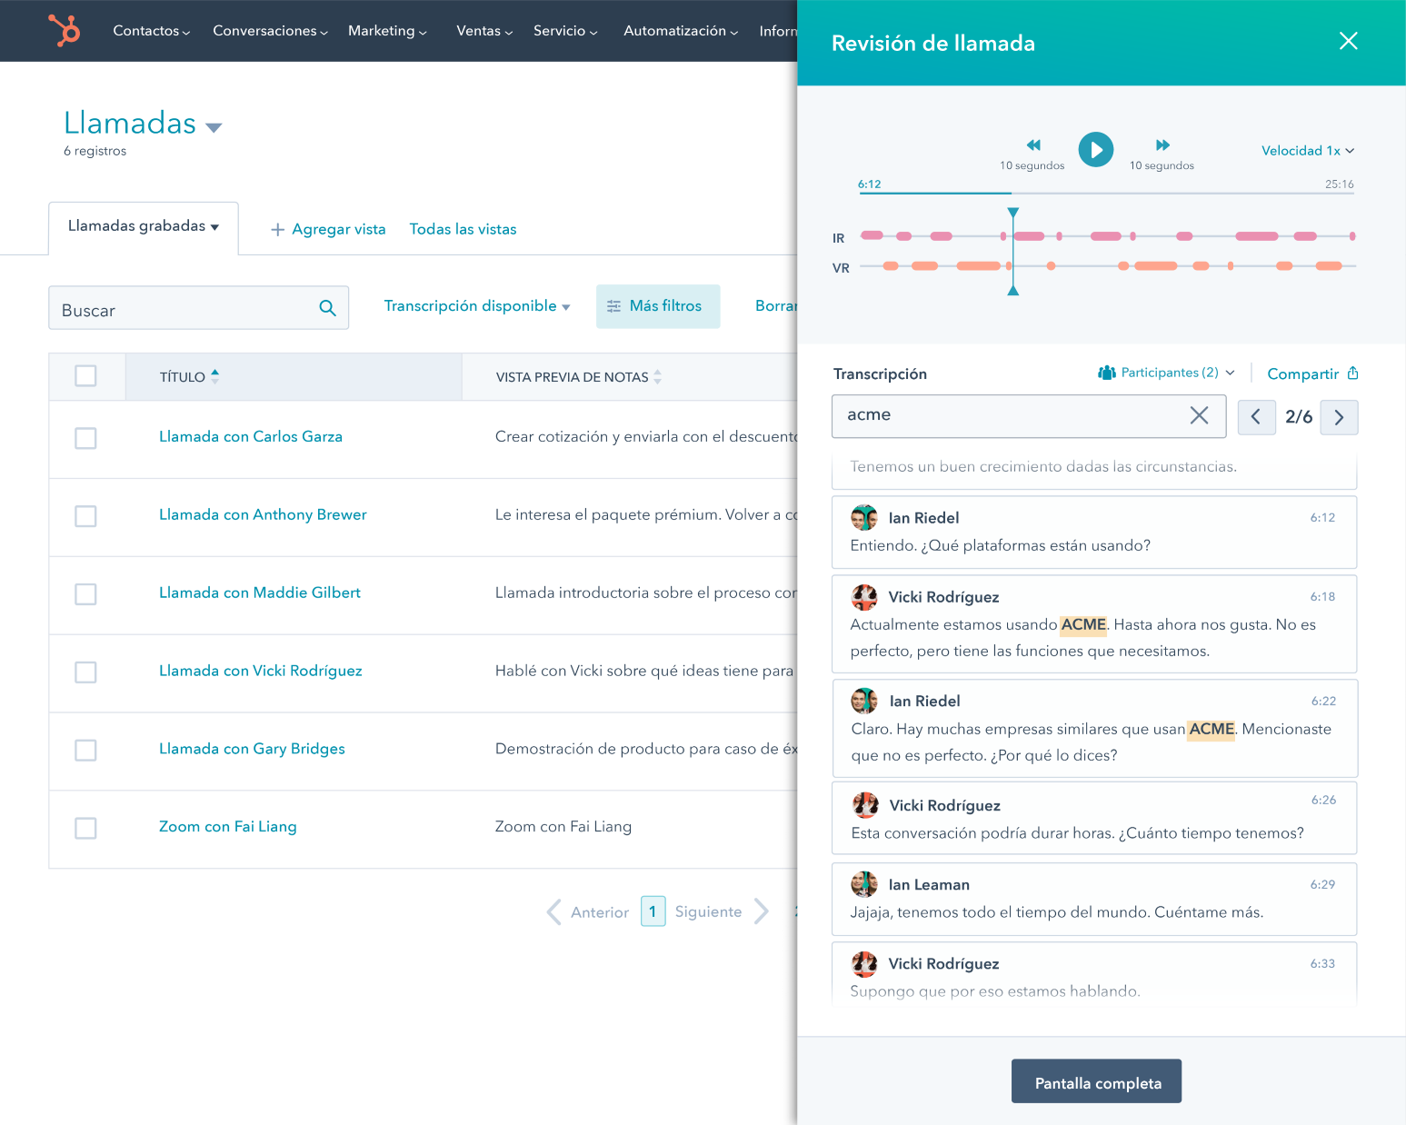Open Llamada con Maddie Gilbert
The image size is (1406, 1125).
coord(260,593)
